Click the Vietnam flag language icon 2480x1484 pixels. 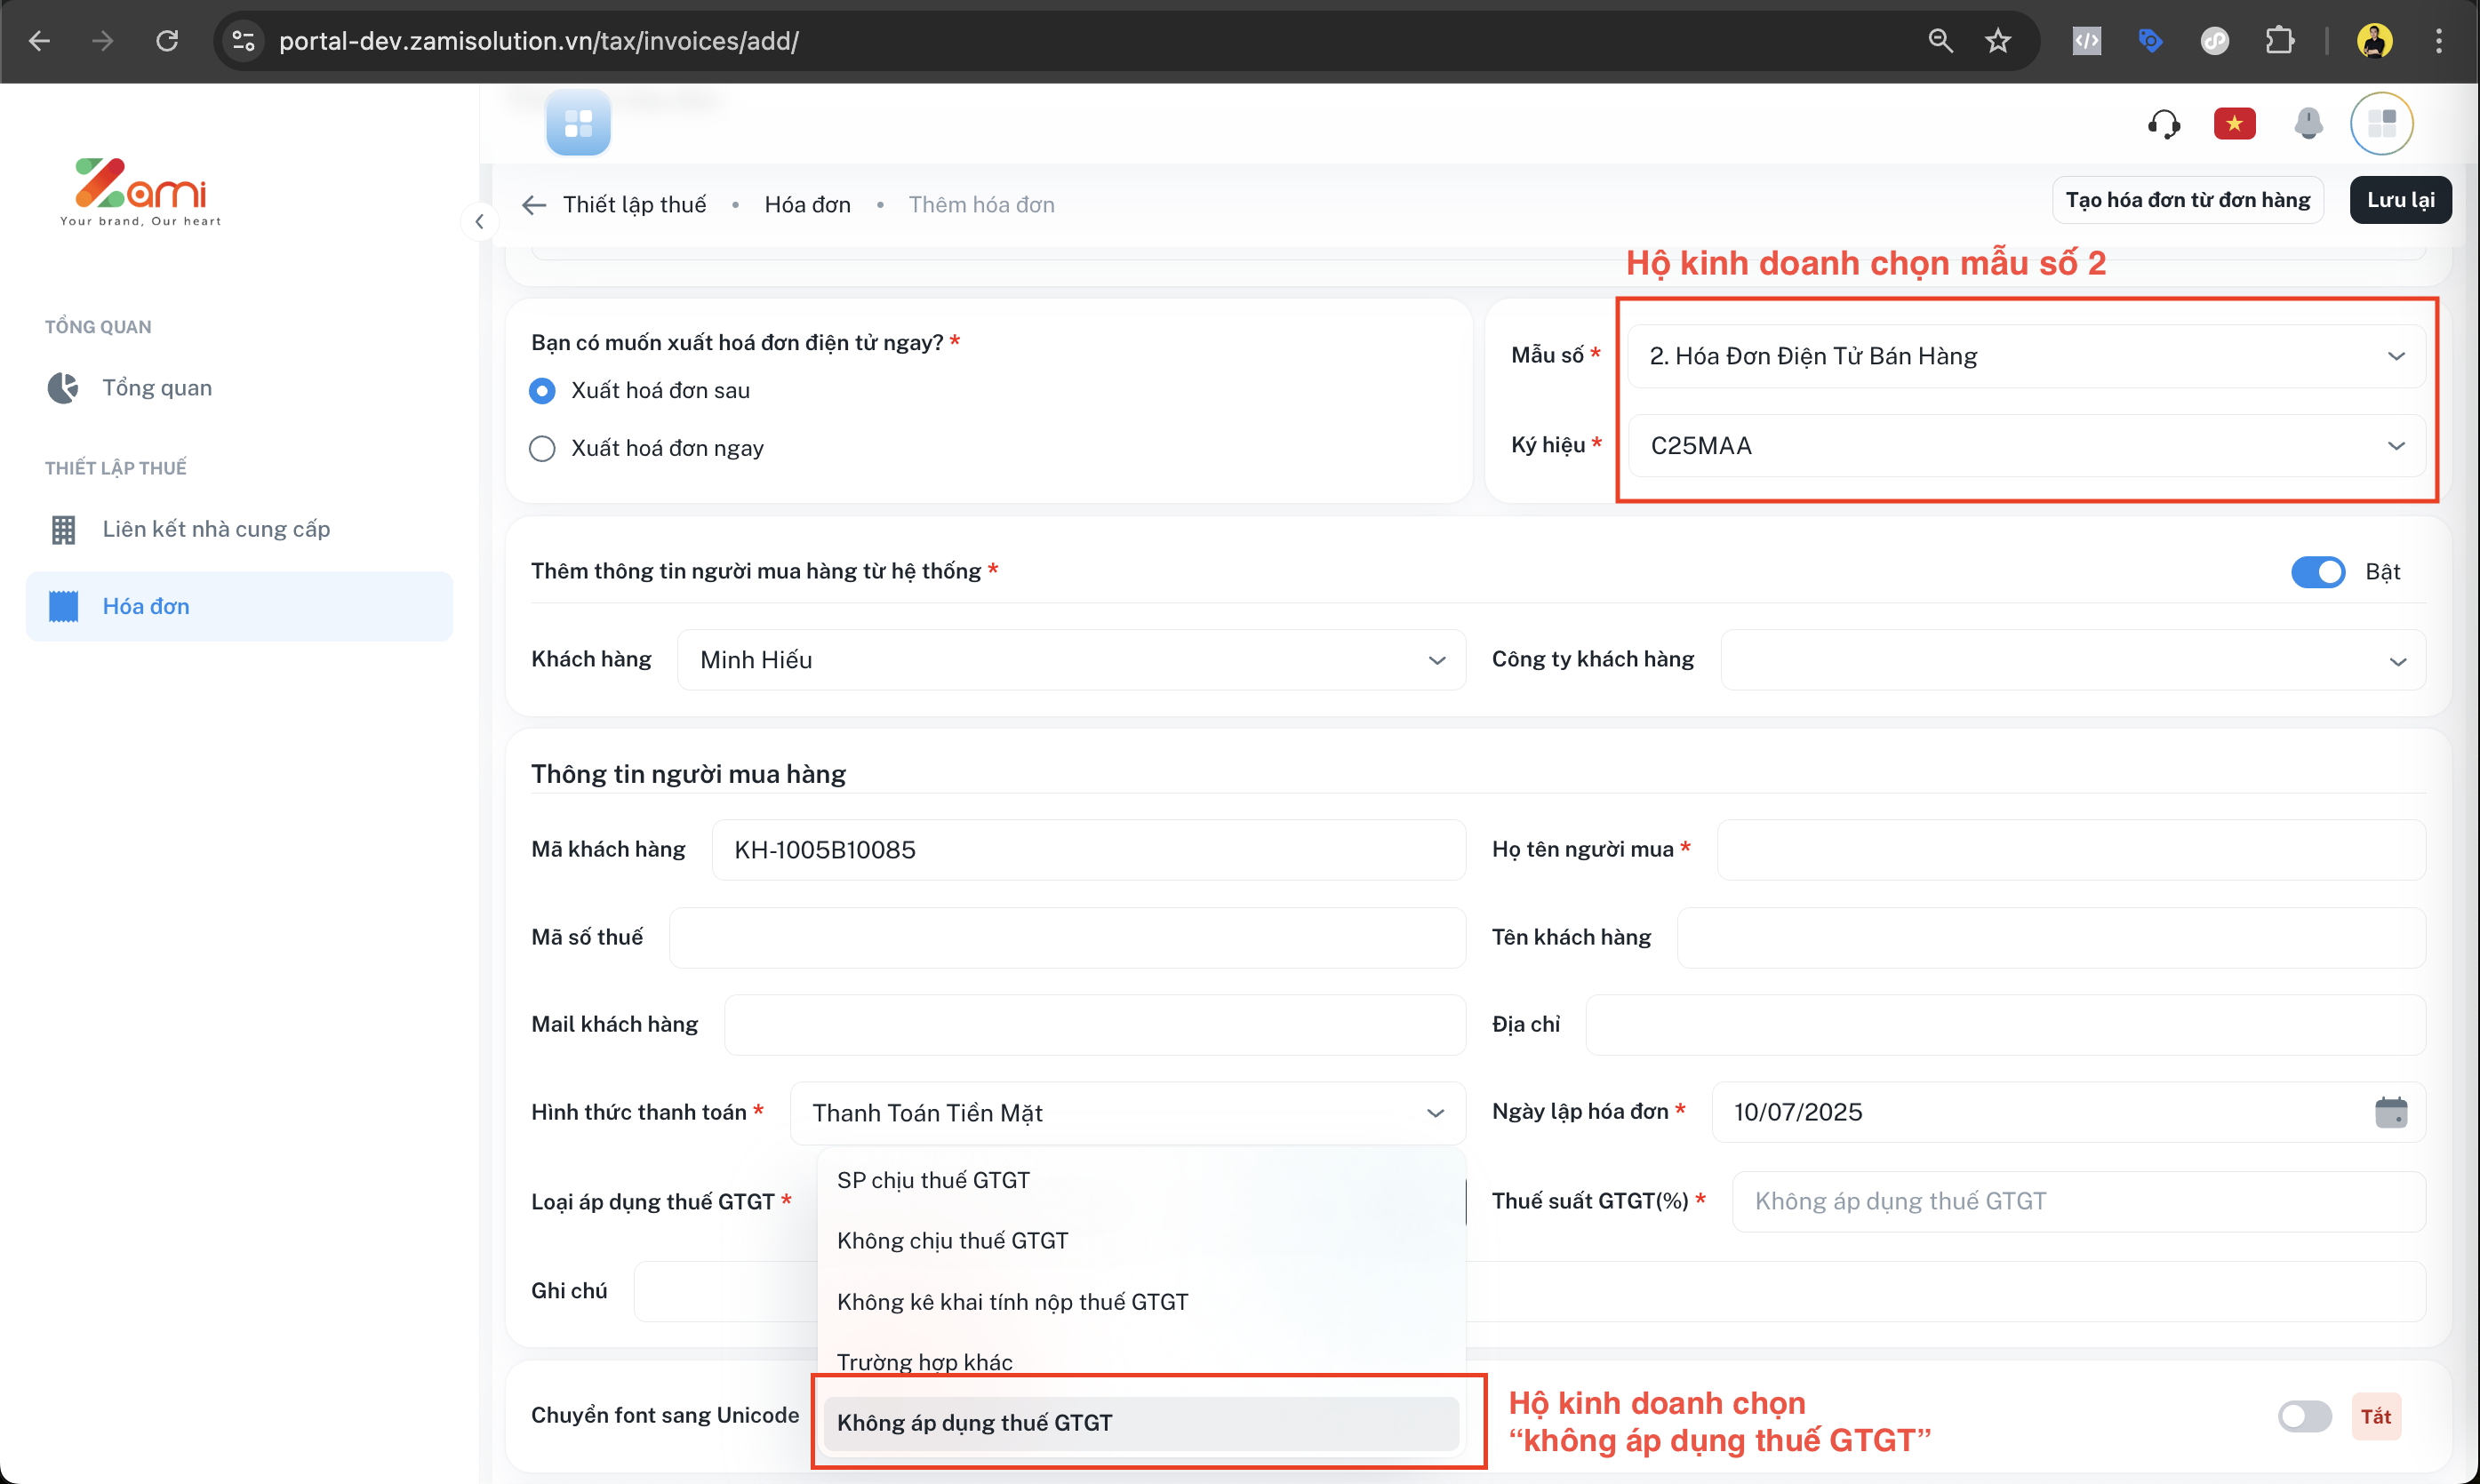2234,124
